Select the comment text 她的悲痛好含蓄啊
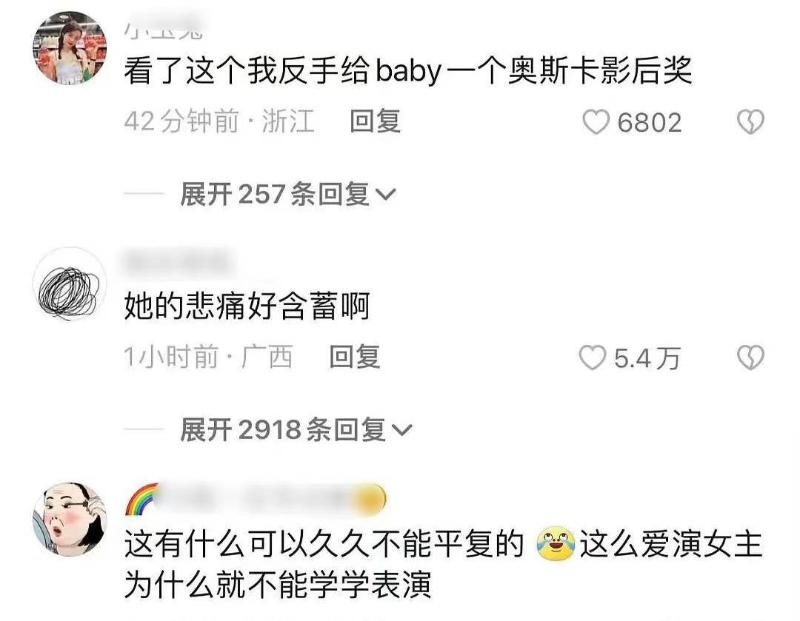800x621 pixels. point(247,306)
